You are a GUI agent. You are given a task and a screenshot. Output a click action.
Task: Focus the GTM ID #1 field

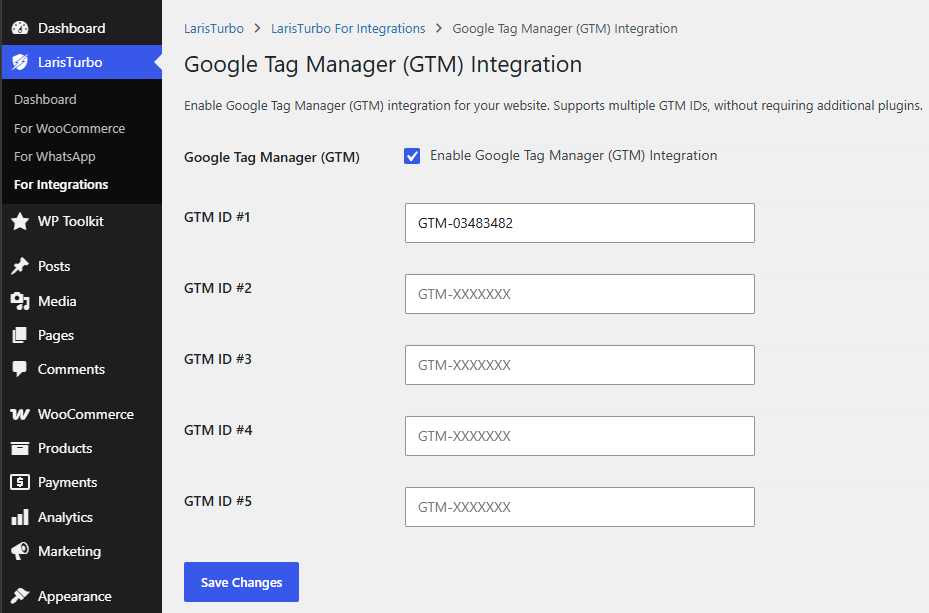[579, 223]
